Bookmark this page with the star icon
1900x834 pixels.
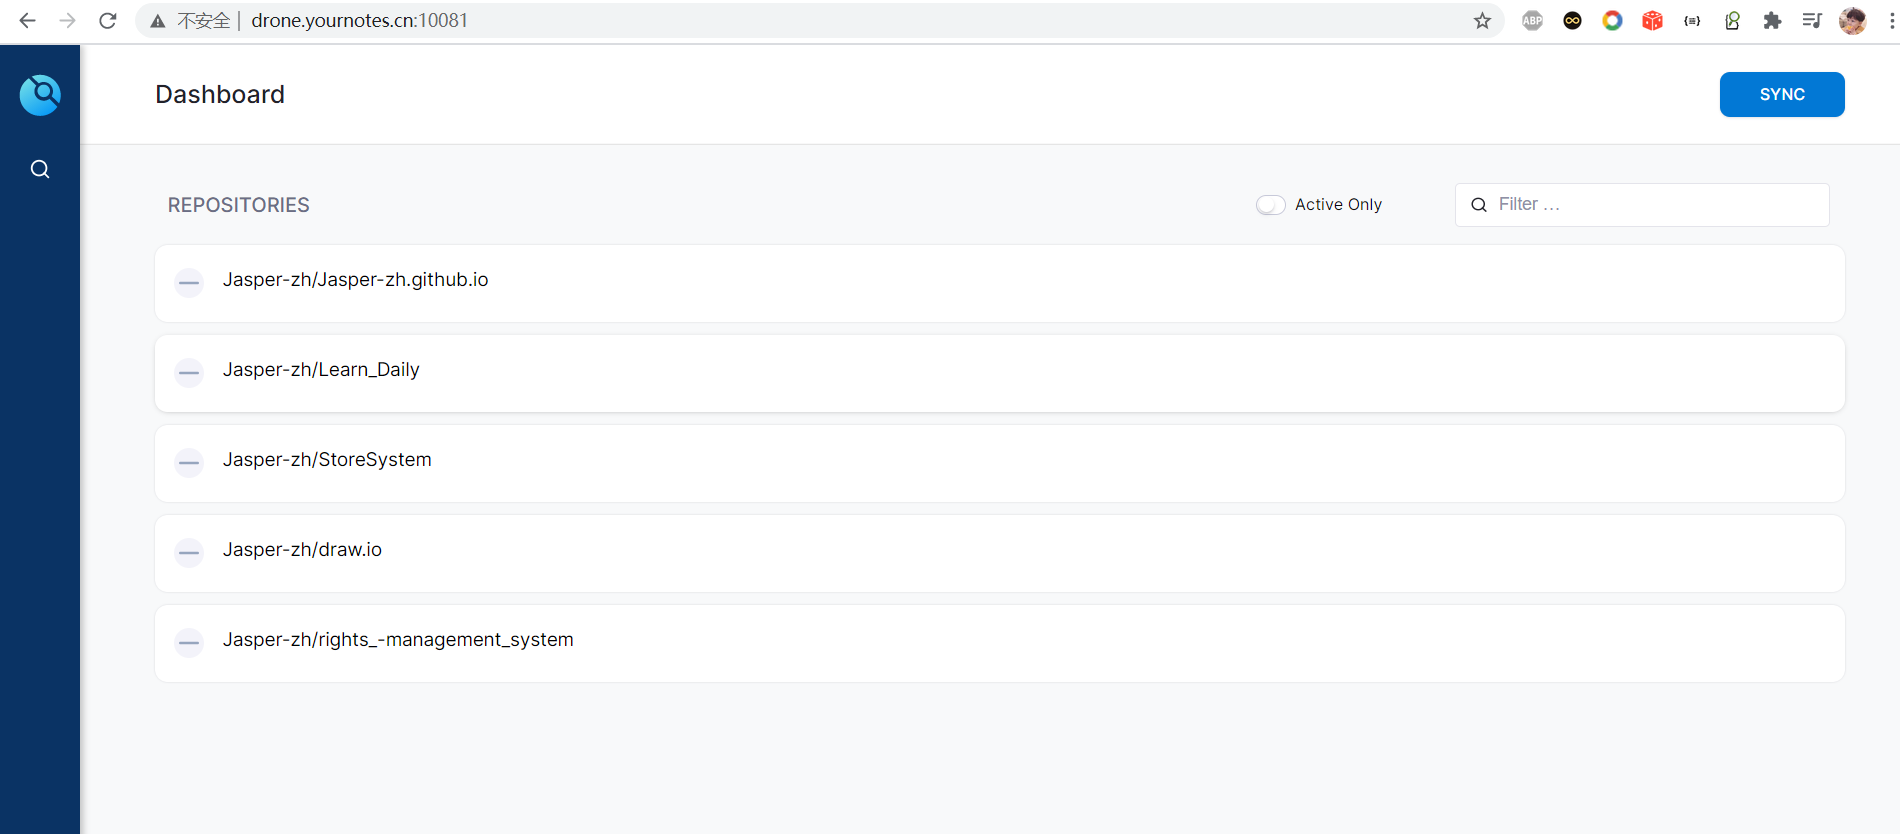[1482, 20]
